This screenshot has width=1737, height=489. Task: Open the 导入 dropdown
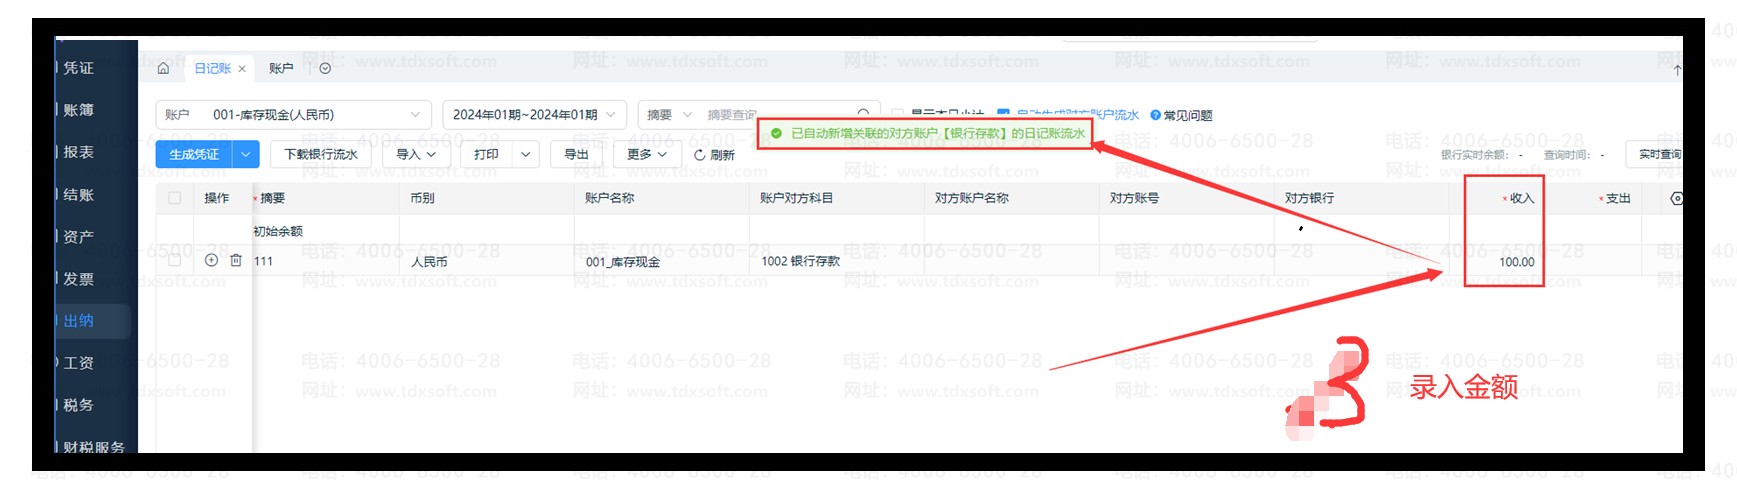[x=416, y=154]
